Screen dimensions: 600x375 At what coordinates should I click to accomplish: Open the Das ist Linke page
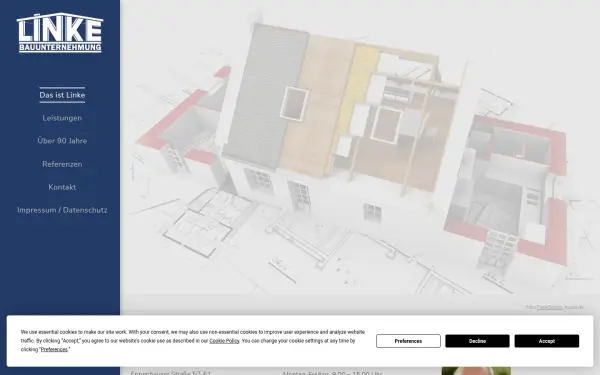[62, 95]
